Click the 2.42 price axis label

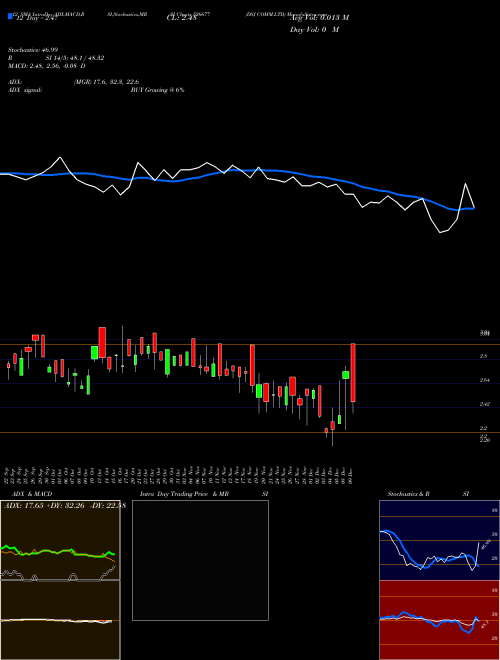485,404
